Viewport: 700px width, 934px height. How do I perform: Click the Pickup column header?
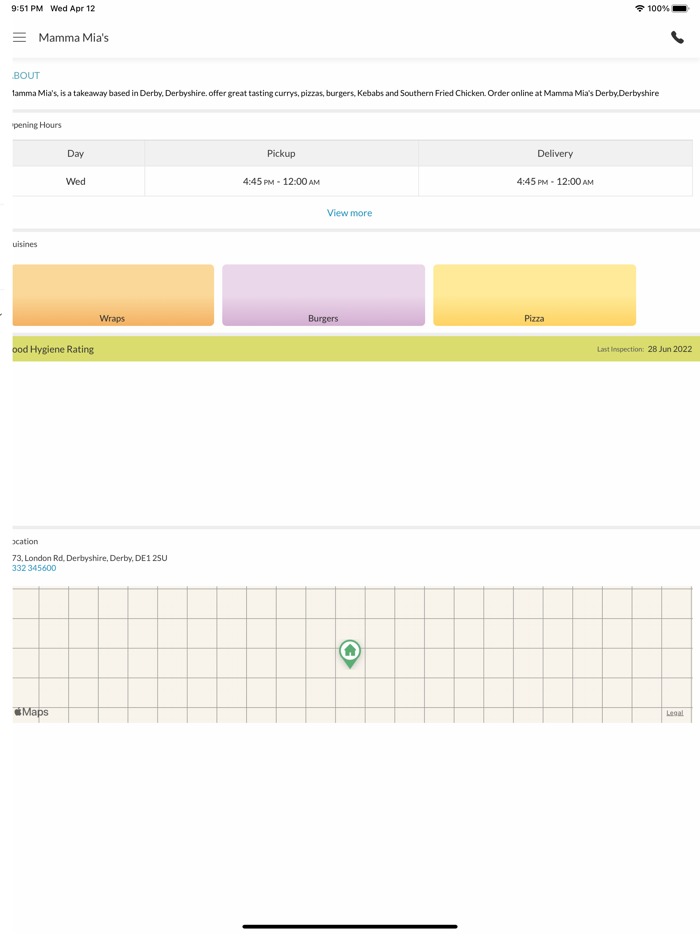(x=281, y=153)
